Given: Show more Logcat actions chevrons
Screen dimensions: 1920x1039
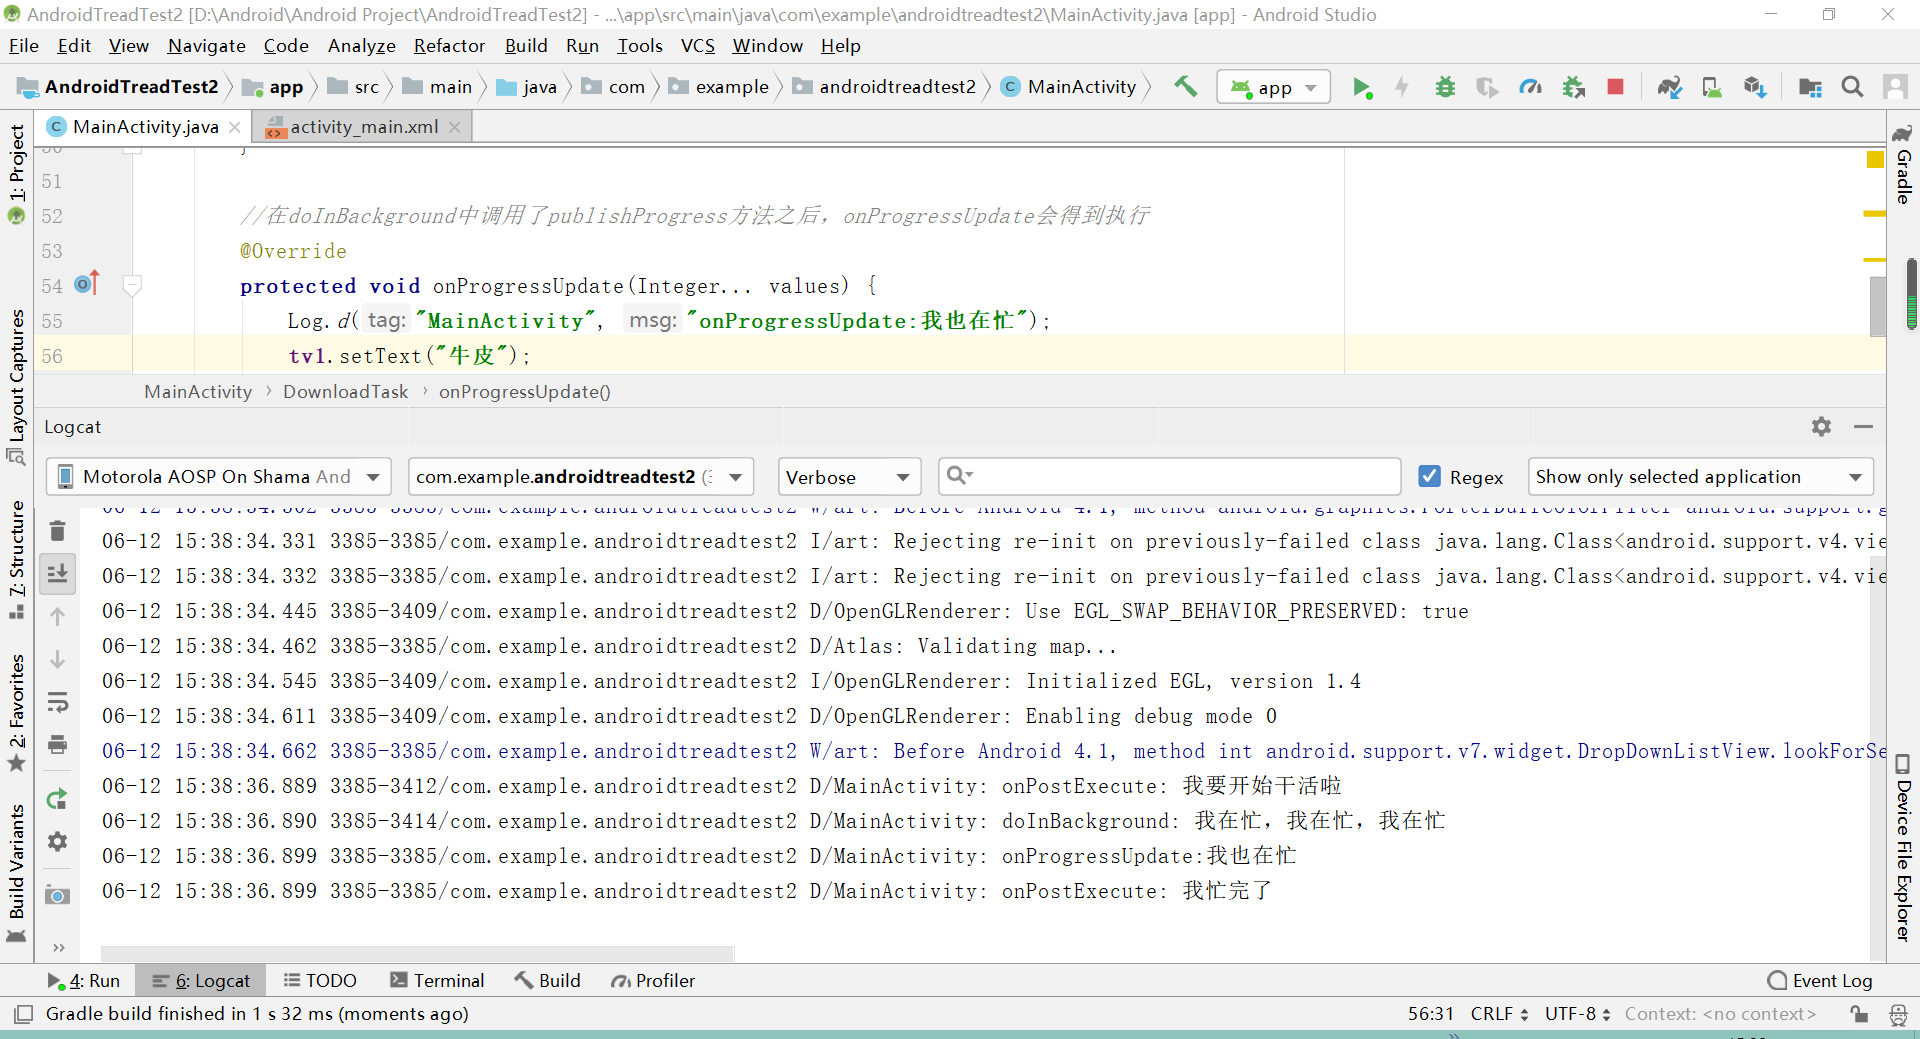Looking at the screenshot, I should pyautogui.click(x=59, y=947).
